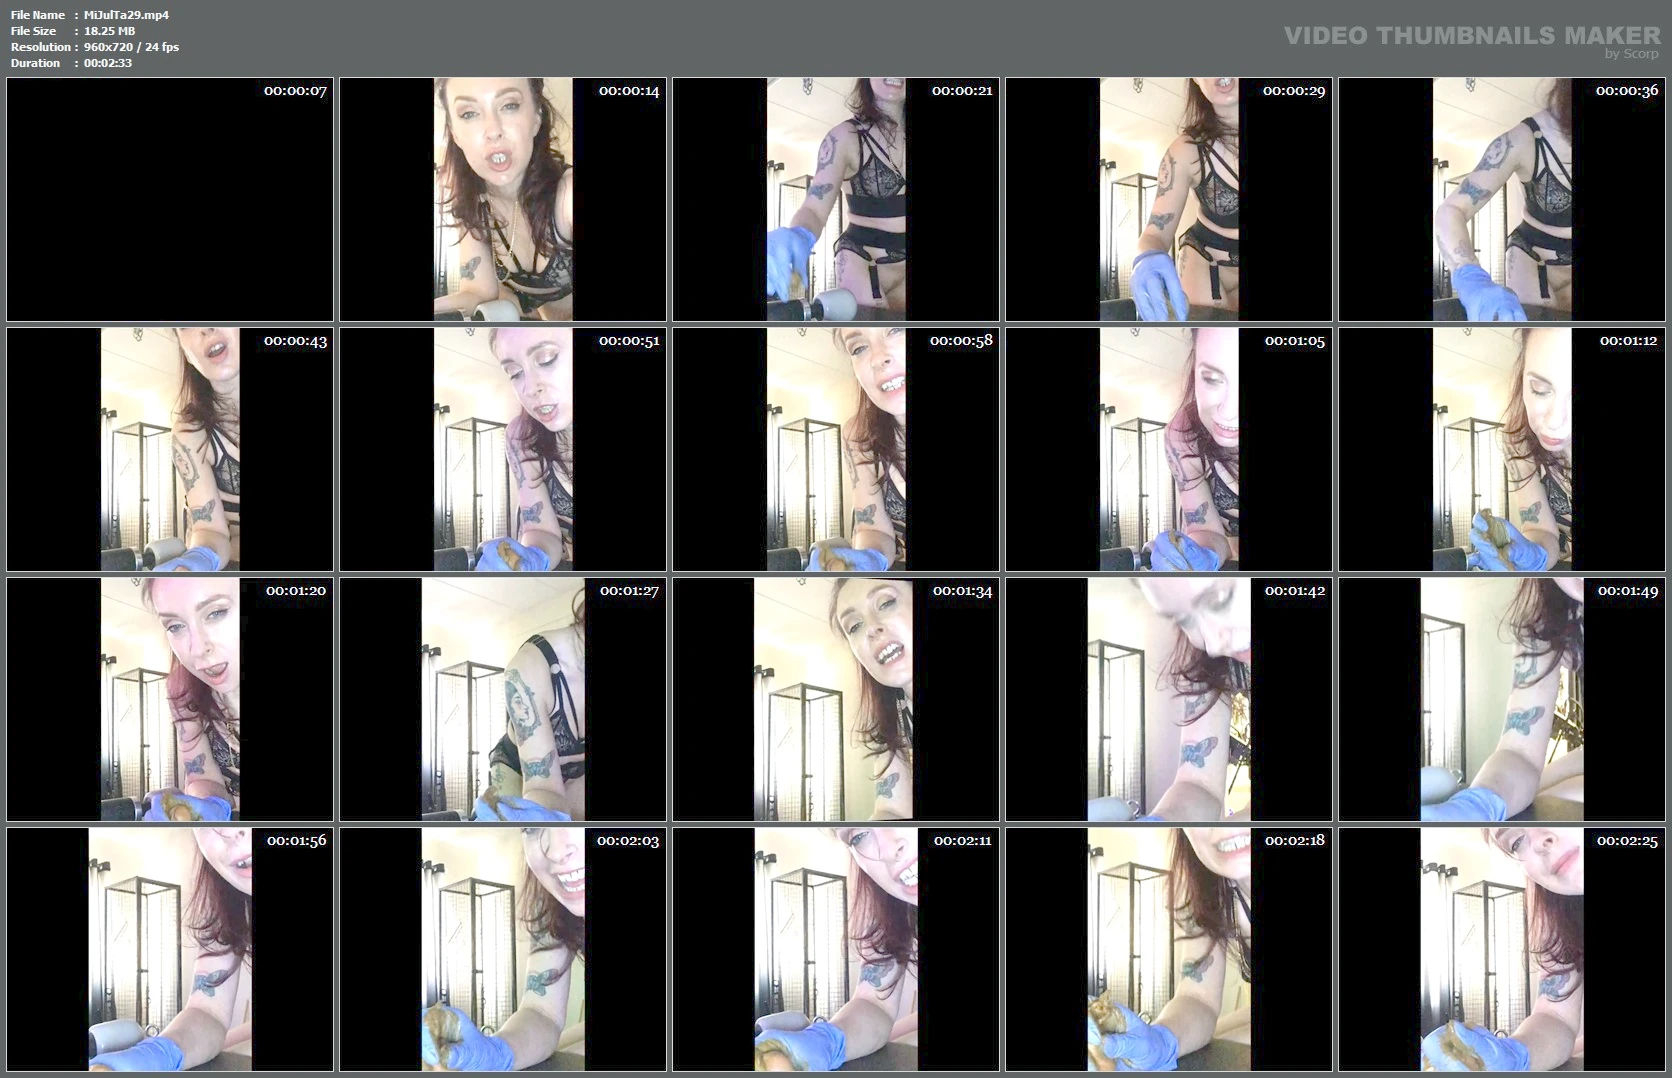Click the file name MiJulTa29.mp4 text
Viewport: 1672px width, 1078px height.
coord(126,15)
